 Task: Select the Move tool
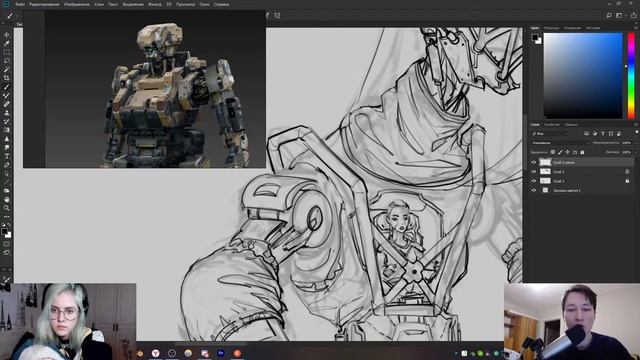point(7,35)
